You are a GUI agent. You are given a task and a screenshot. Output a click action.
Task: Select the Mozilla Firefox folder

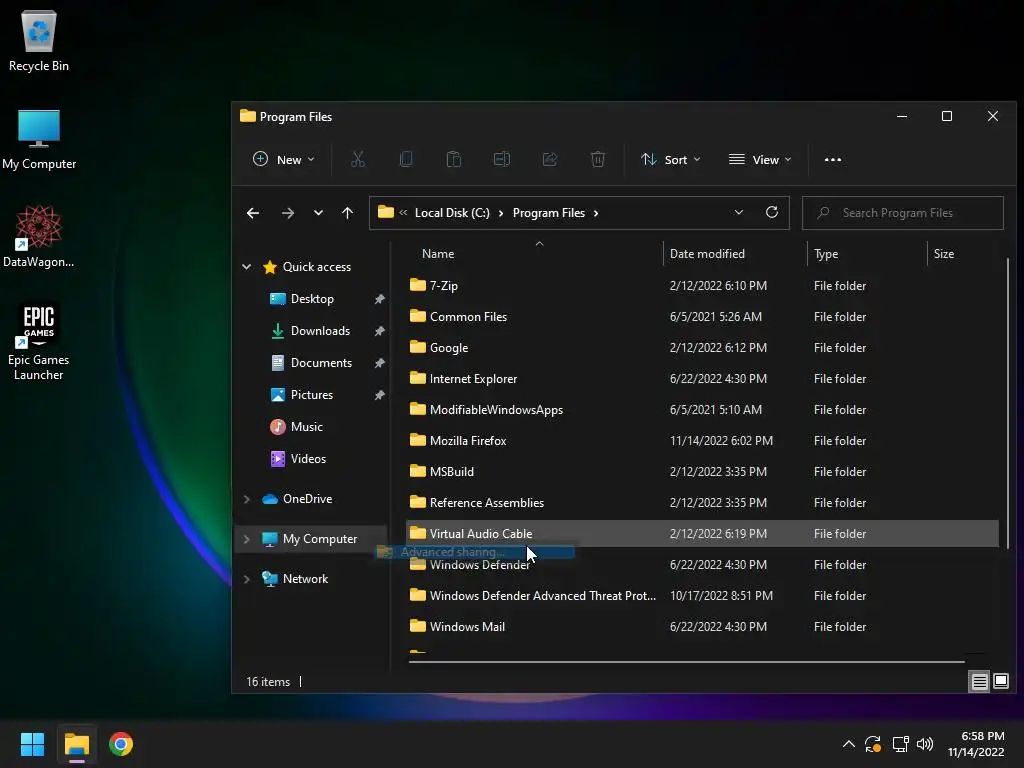click(702, 441)
